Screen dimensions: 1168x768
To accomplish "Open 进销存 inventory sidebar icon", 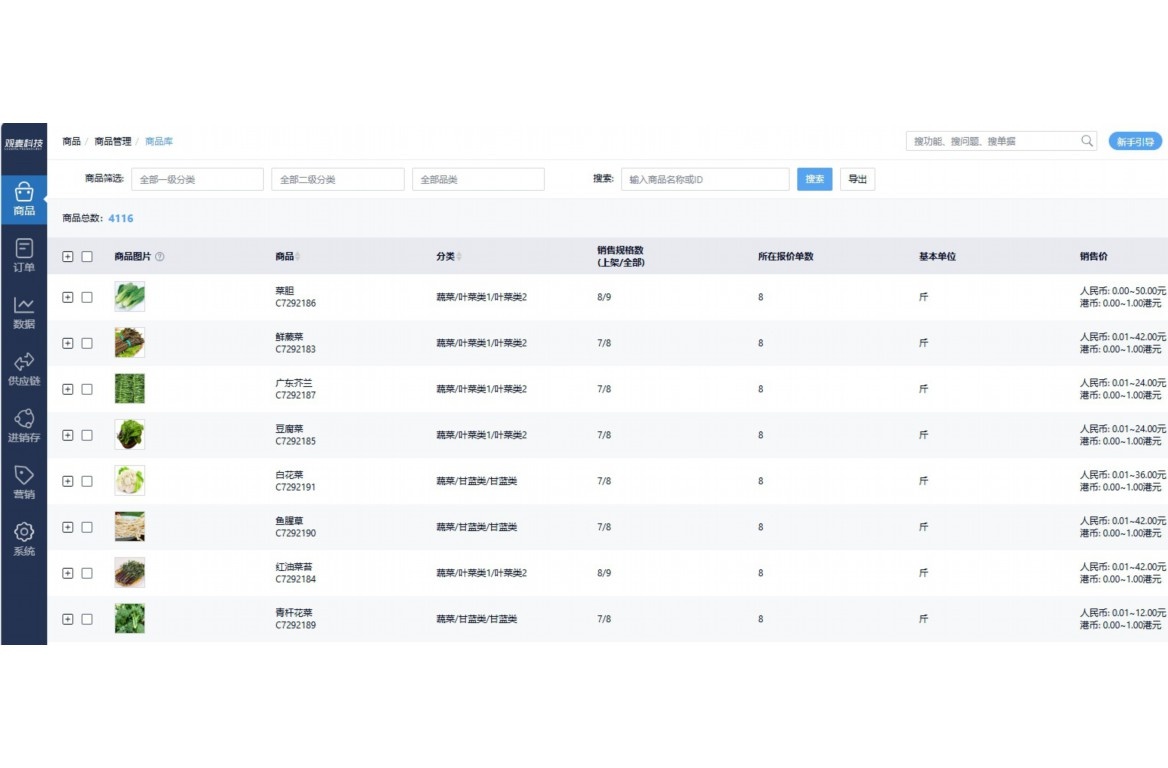I will [x=24, y=425].
